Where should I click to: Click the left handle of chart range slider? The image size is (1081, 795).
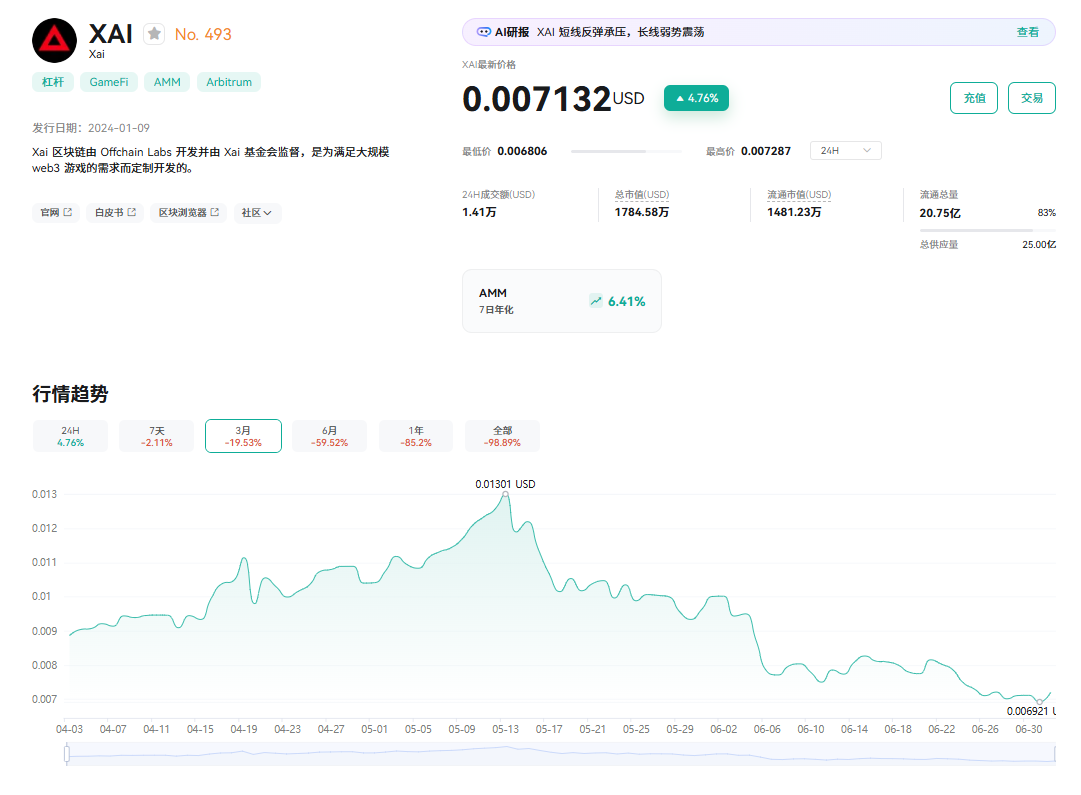67,754
